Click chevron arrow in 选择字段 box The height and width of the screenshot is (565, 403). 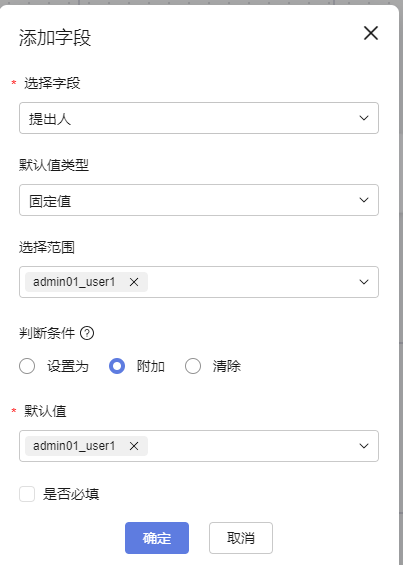point(364,118)
